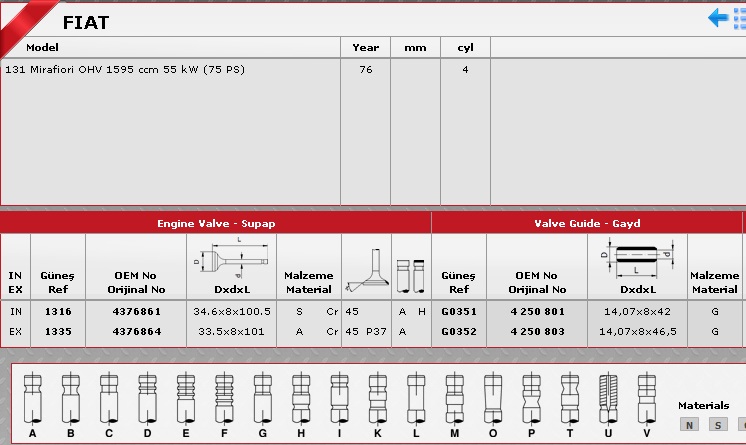
Task: Select valve stem tip type A
Action: [33, 402]
